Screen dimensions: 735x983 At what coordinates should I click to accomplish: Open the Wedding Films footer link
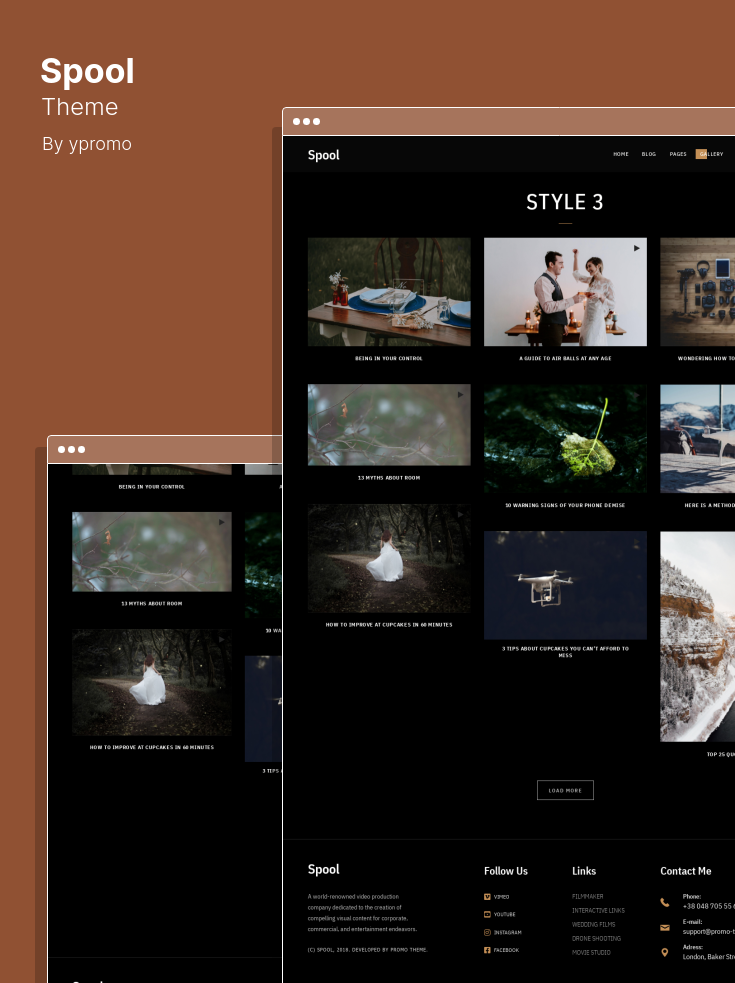(x=593, y=925)
